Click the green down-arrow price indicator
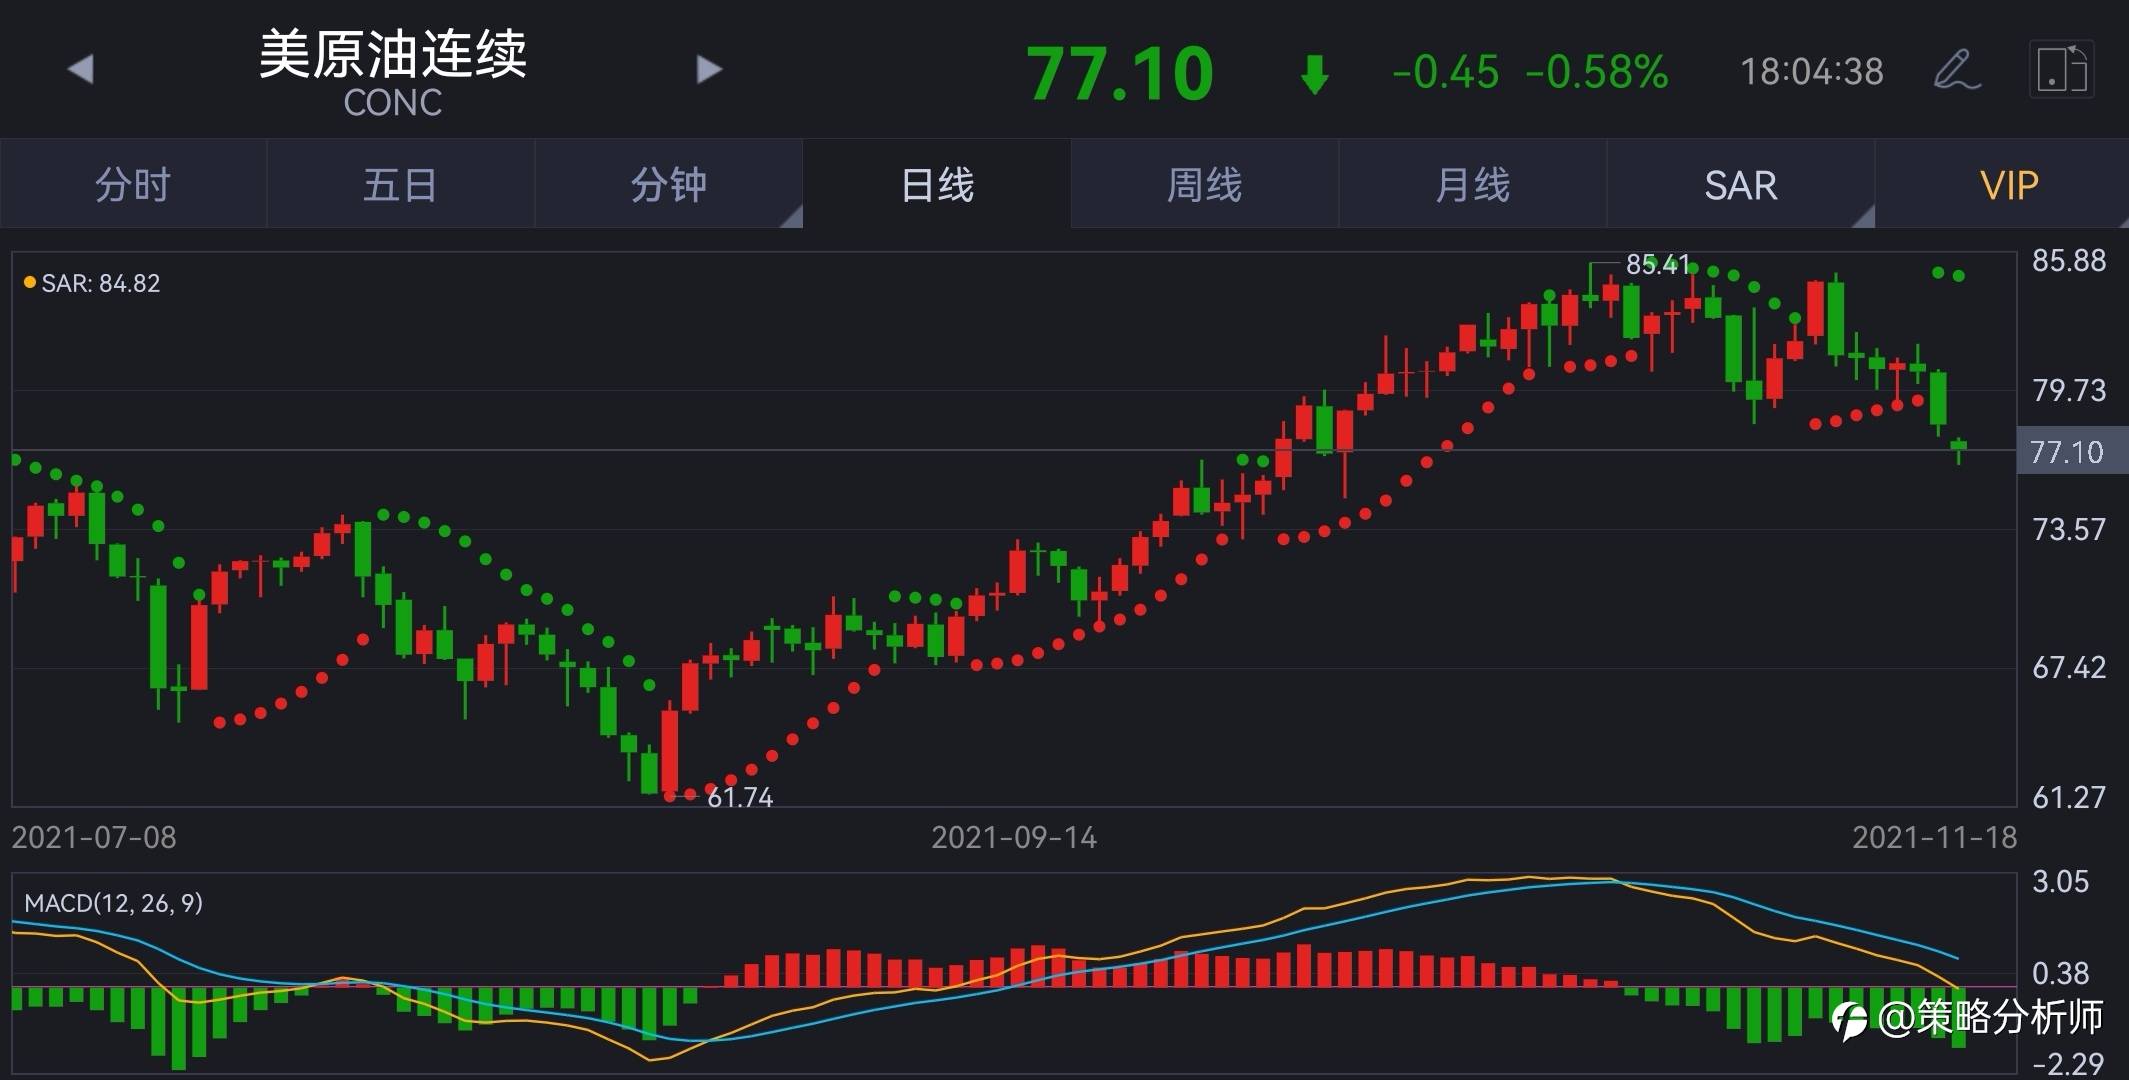 pyautogui.click(x=1314, y=74)
